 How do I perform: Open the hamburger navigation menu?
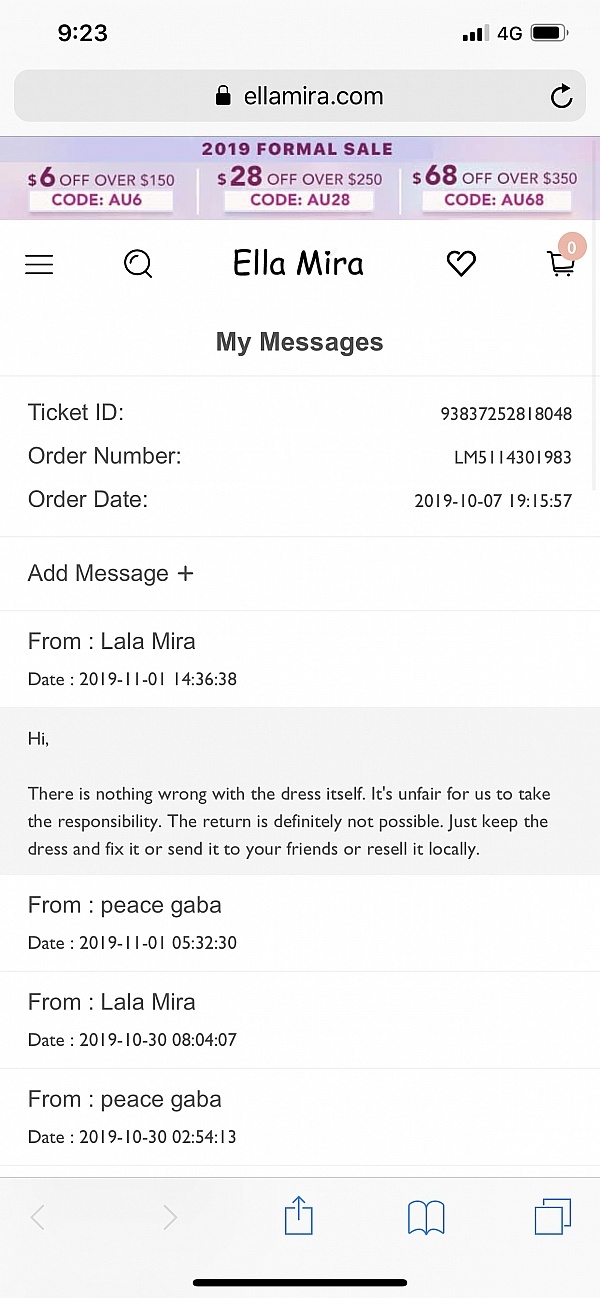[x=39, y=264]
